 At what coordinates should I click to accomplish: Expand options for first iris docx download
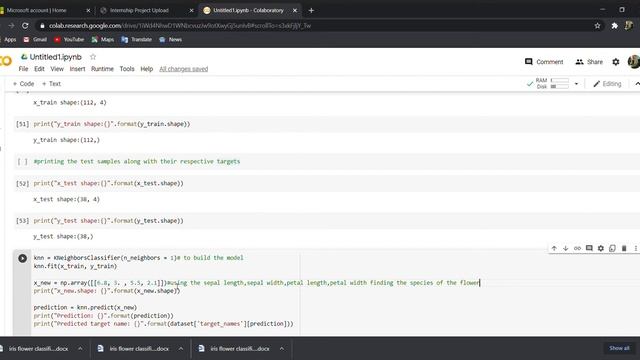point(80,349)
